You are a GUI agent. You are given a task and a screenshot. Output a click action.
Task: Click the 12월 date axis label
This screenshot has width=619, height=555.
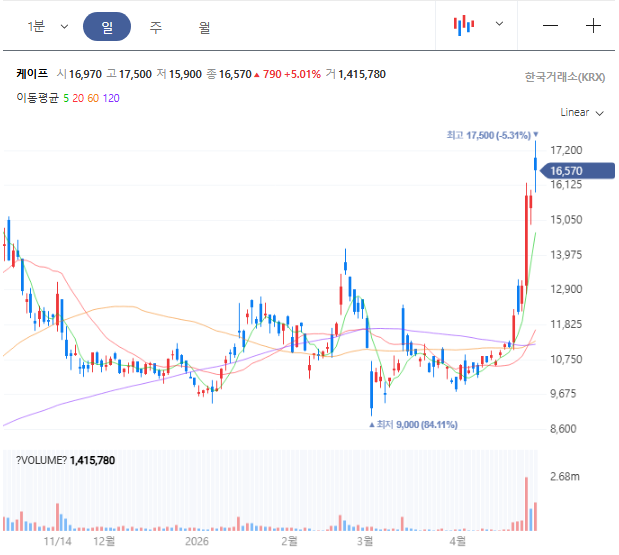pyautogui.click(x=104, y=541)
